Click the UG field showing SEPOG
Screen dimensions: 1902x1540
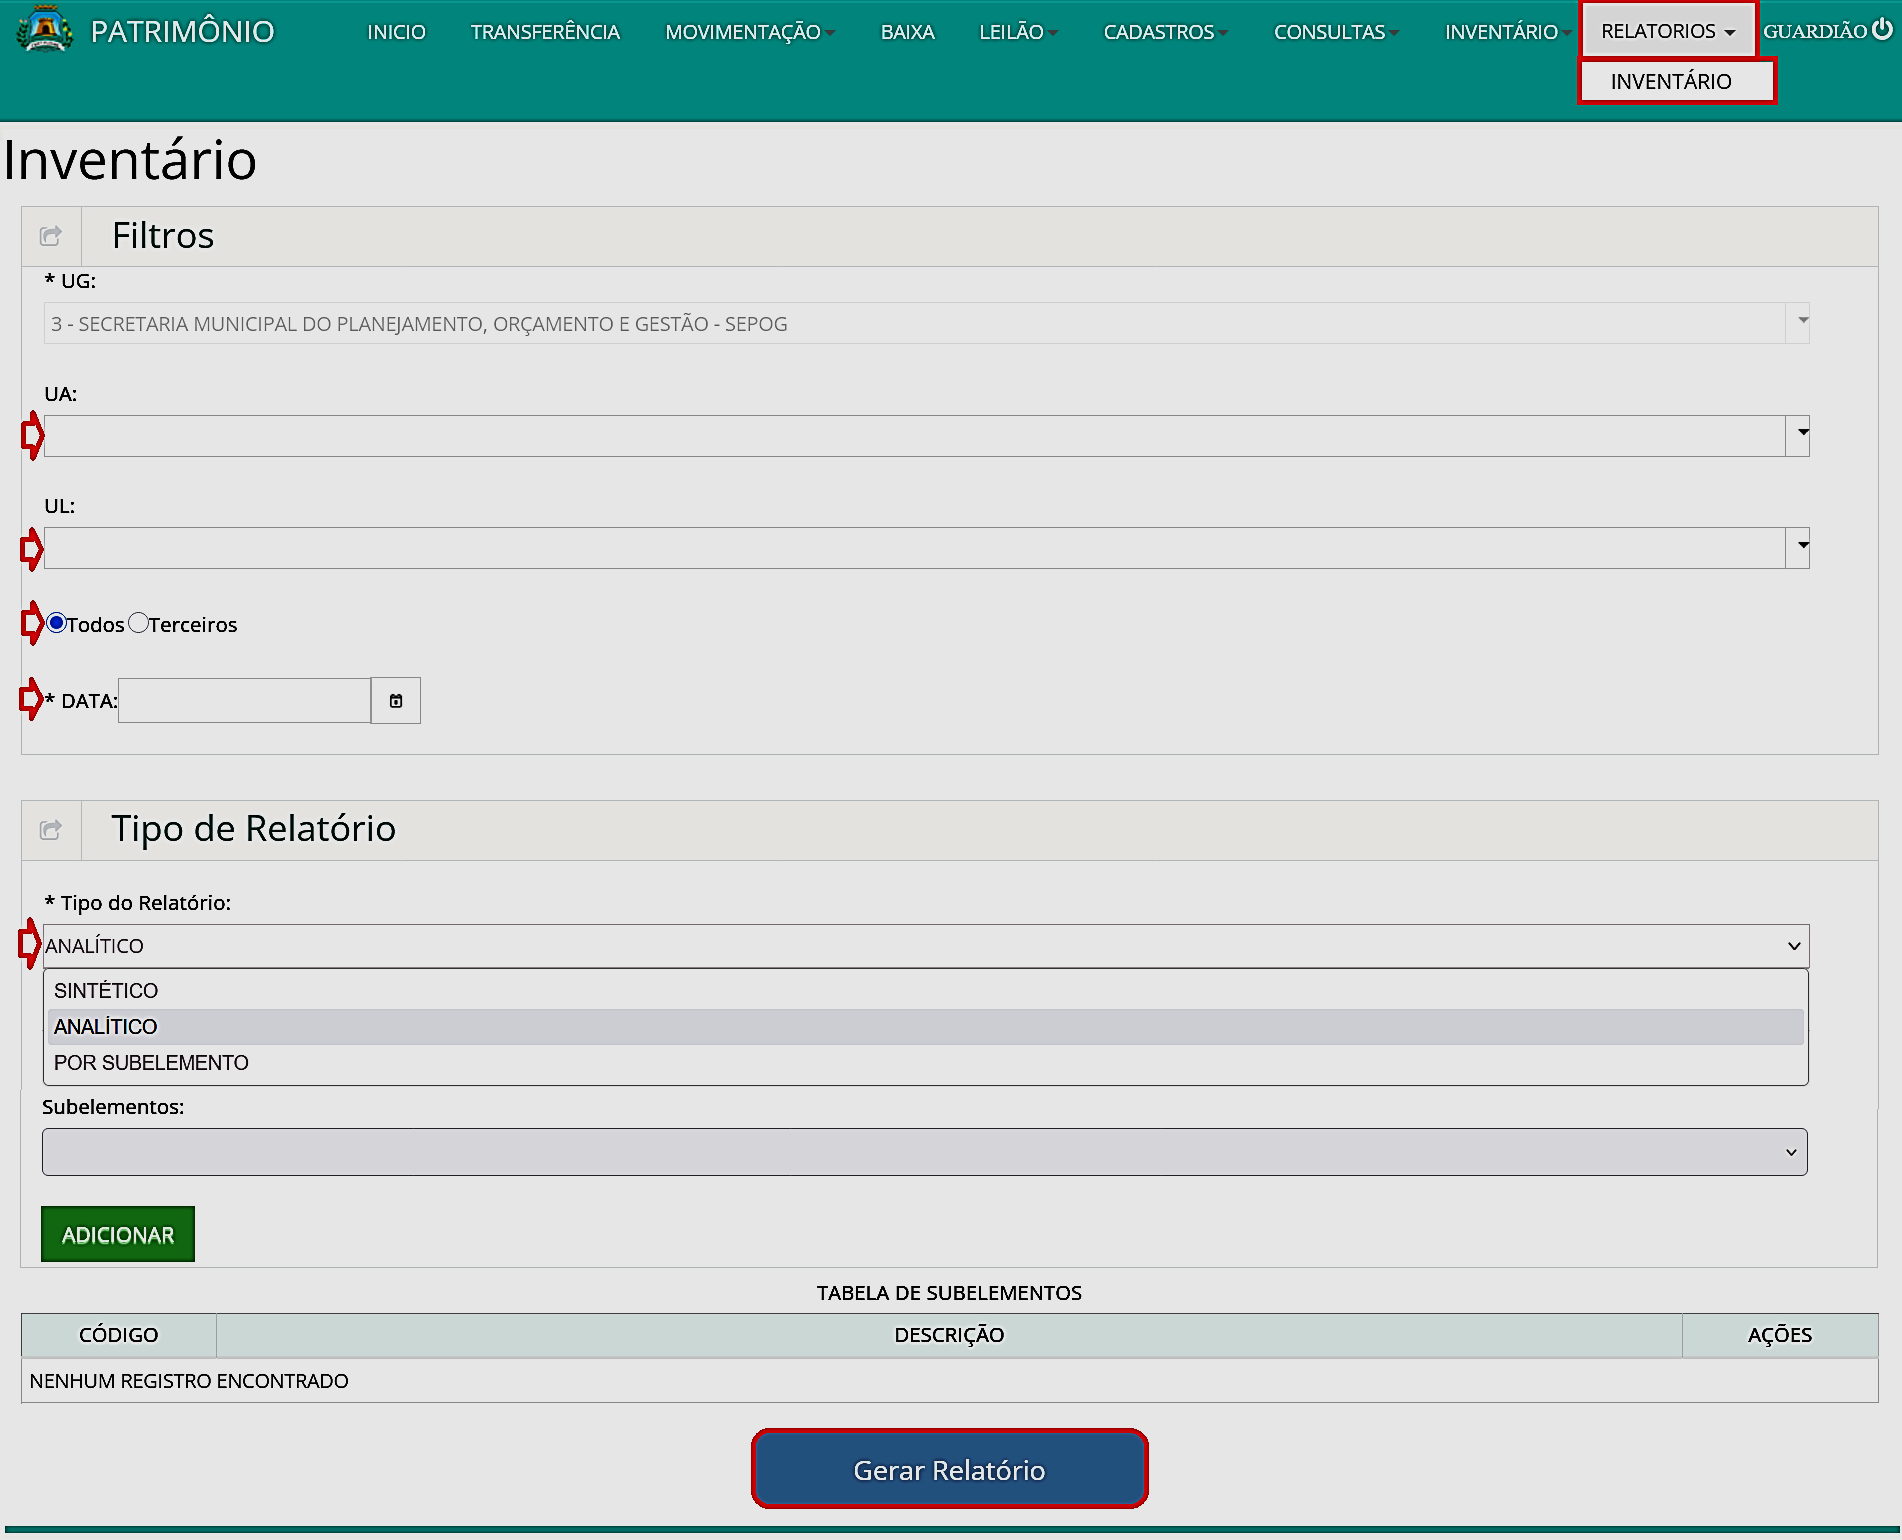coord(915,323)
